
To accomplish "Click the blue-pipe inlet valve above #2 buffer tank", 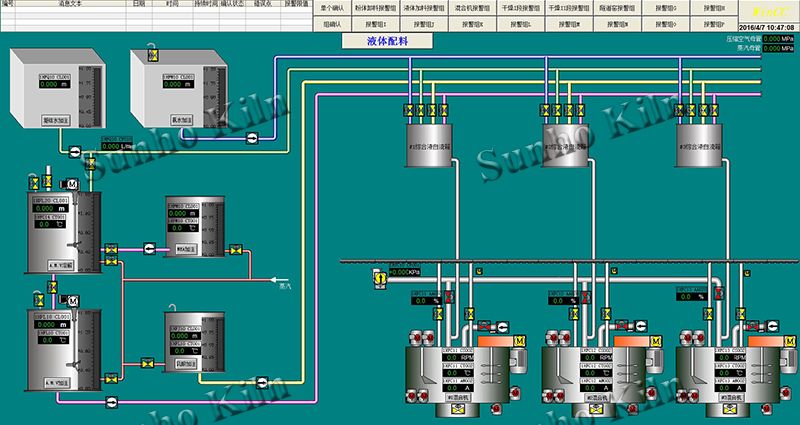I will pyautogui.click(x=546, y=110).
